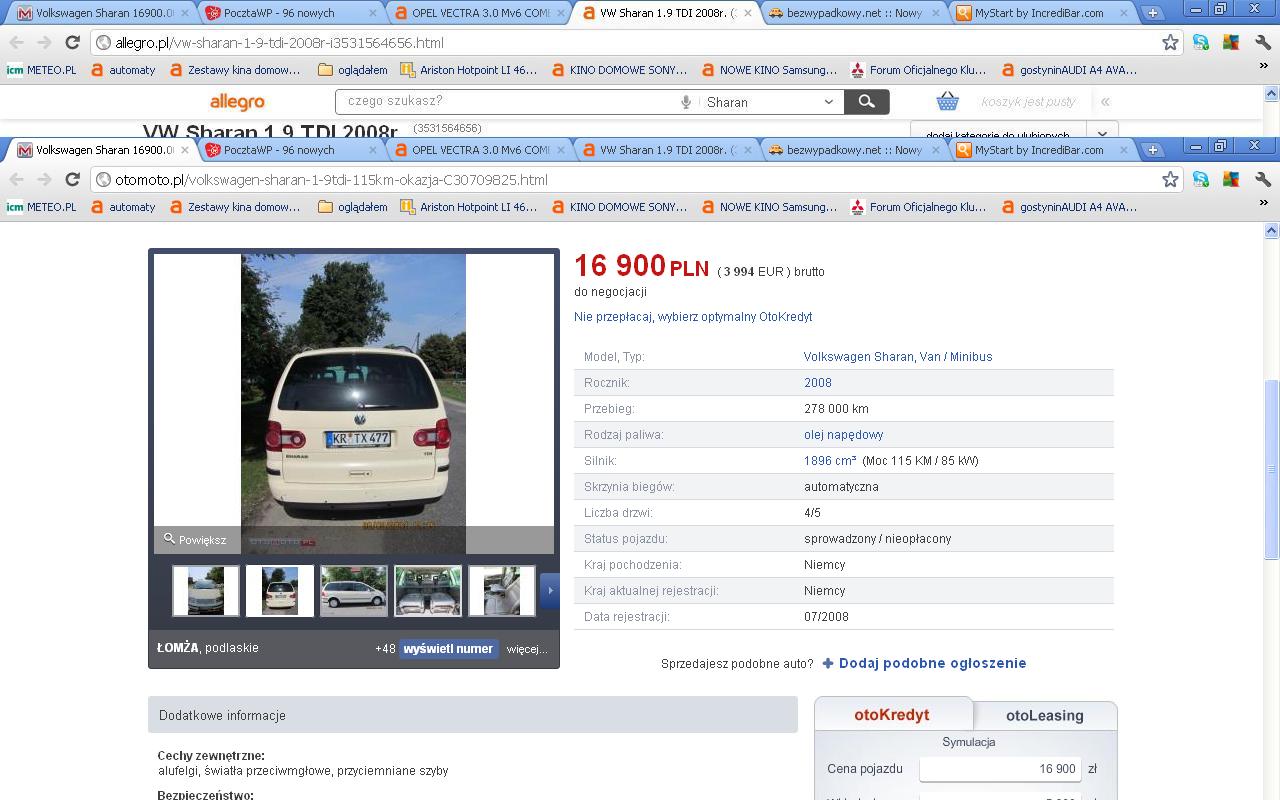
Task: Click the Skype extension icon in the otomoto window
Action: pos(1201,180)
